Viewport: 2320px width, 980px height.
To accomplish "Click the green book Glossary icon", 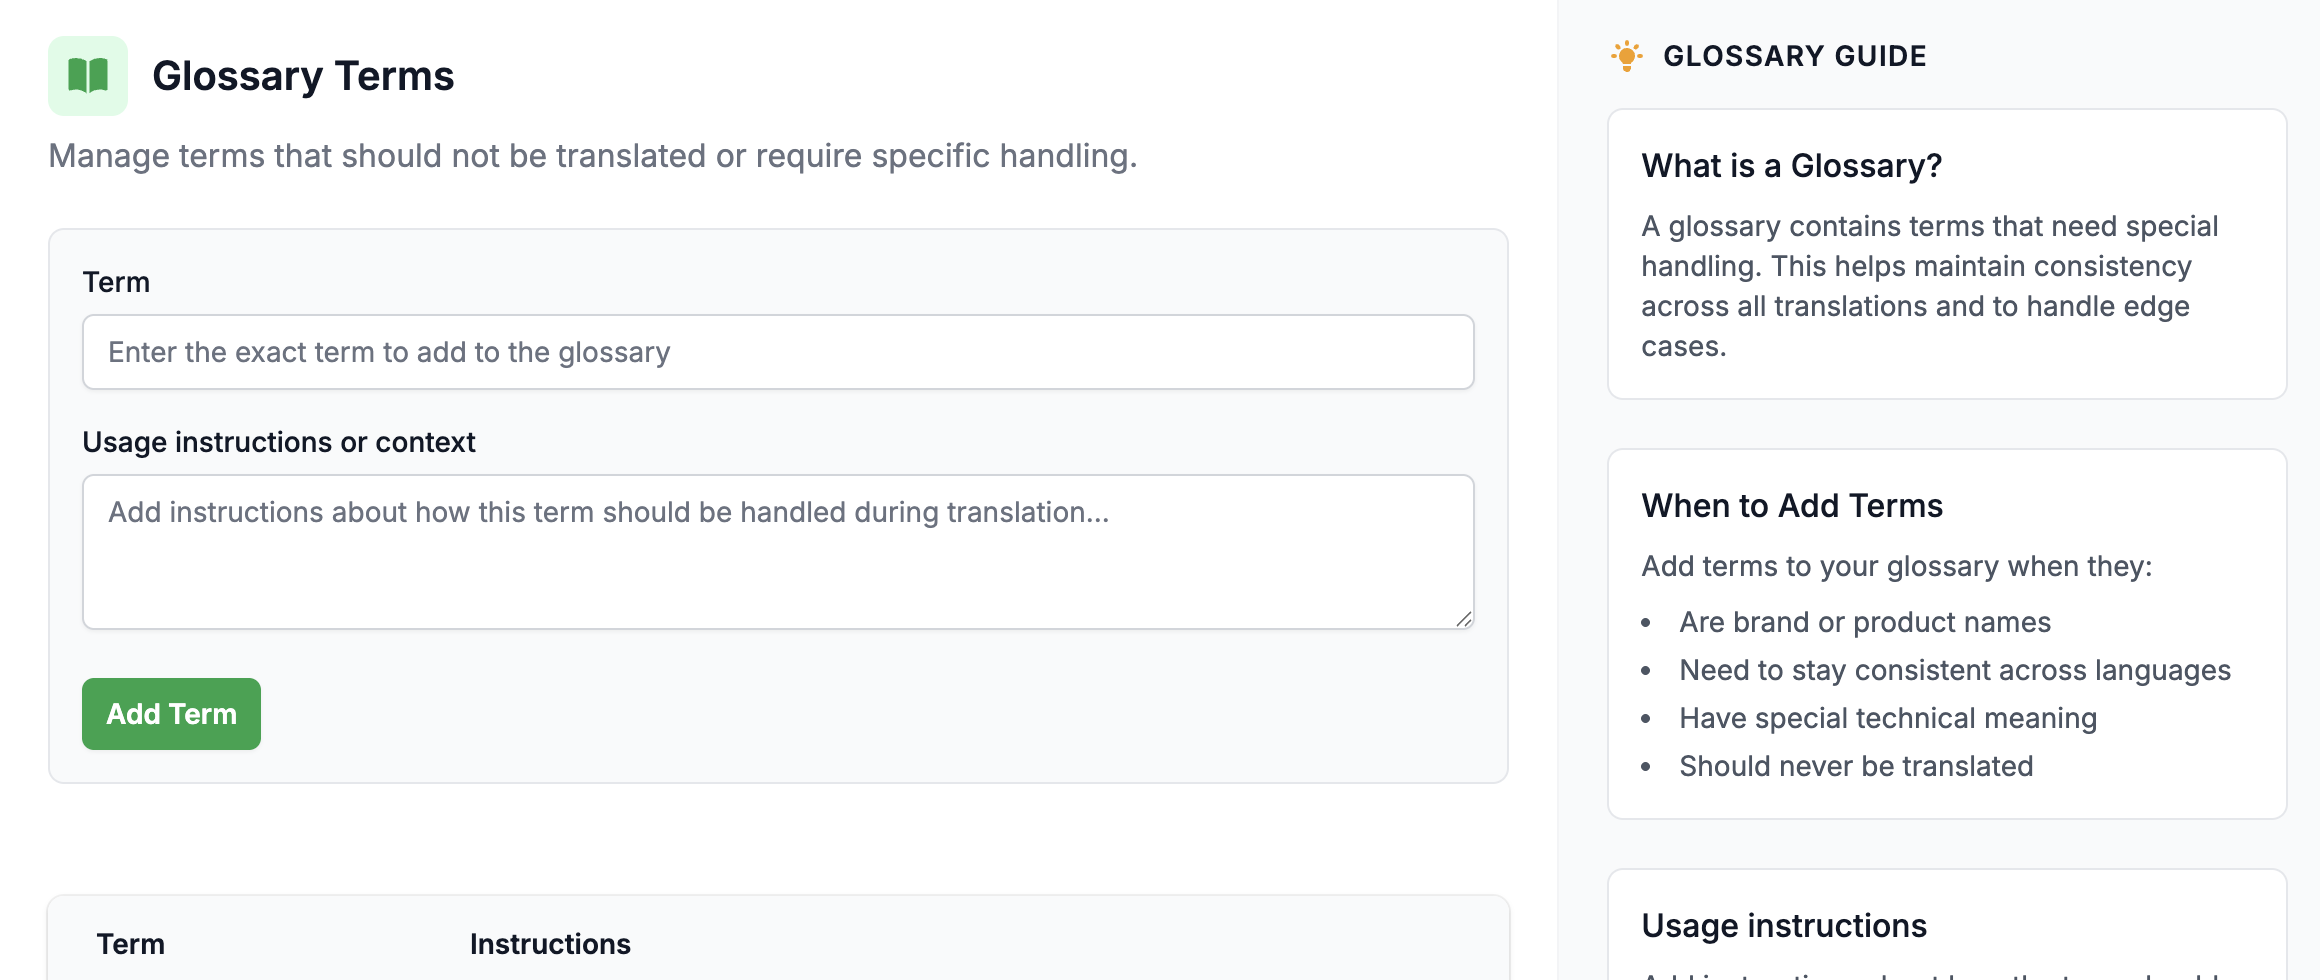I will tap(88, 76).
